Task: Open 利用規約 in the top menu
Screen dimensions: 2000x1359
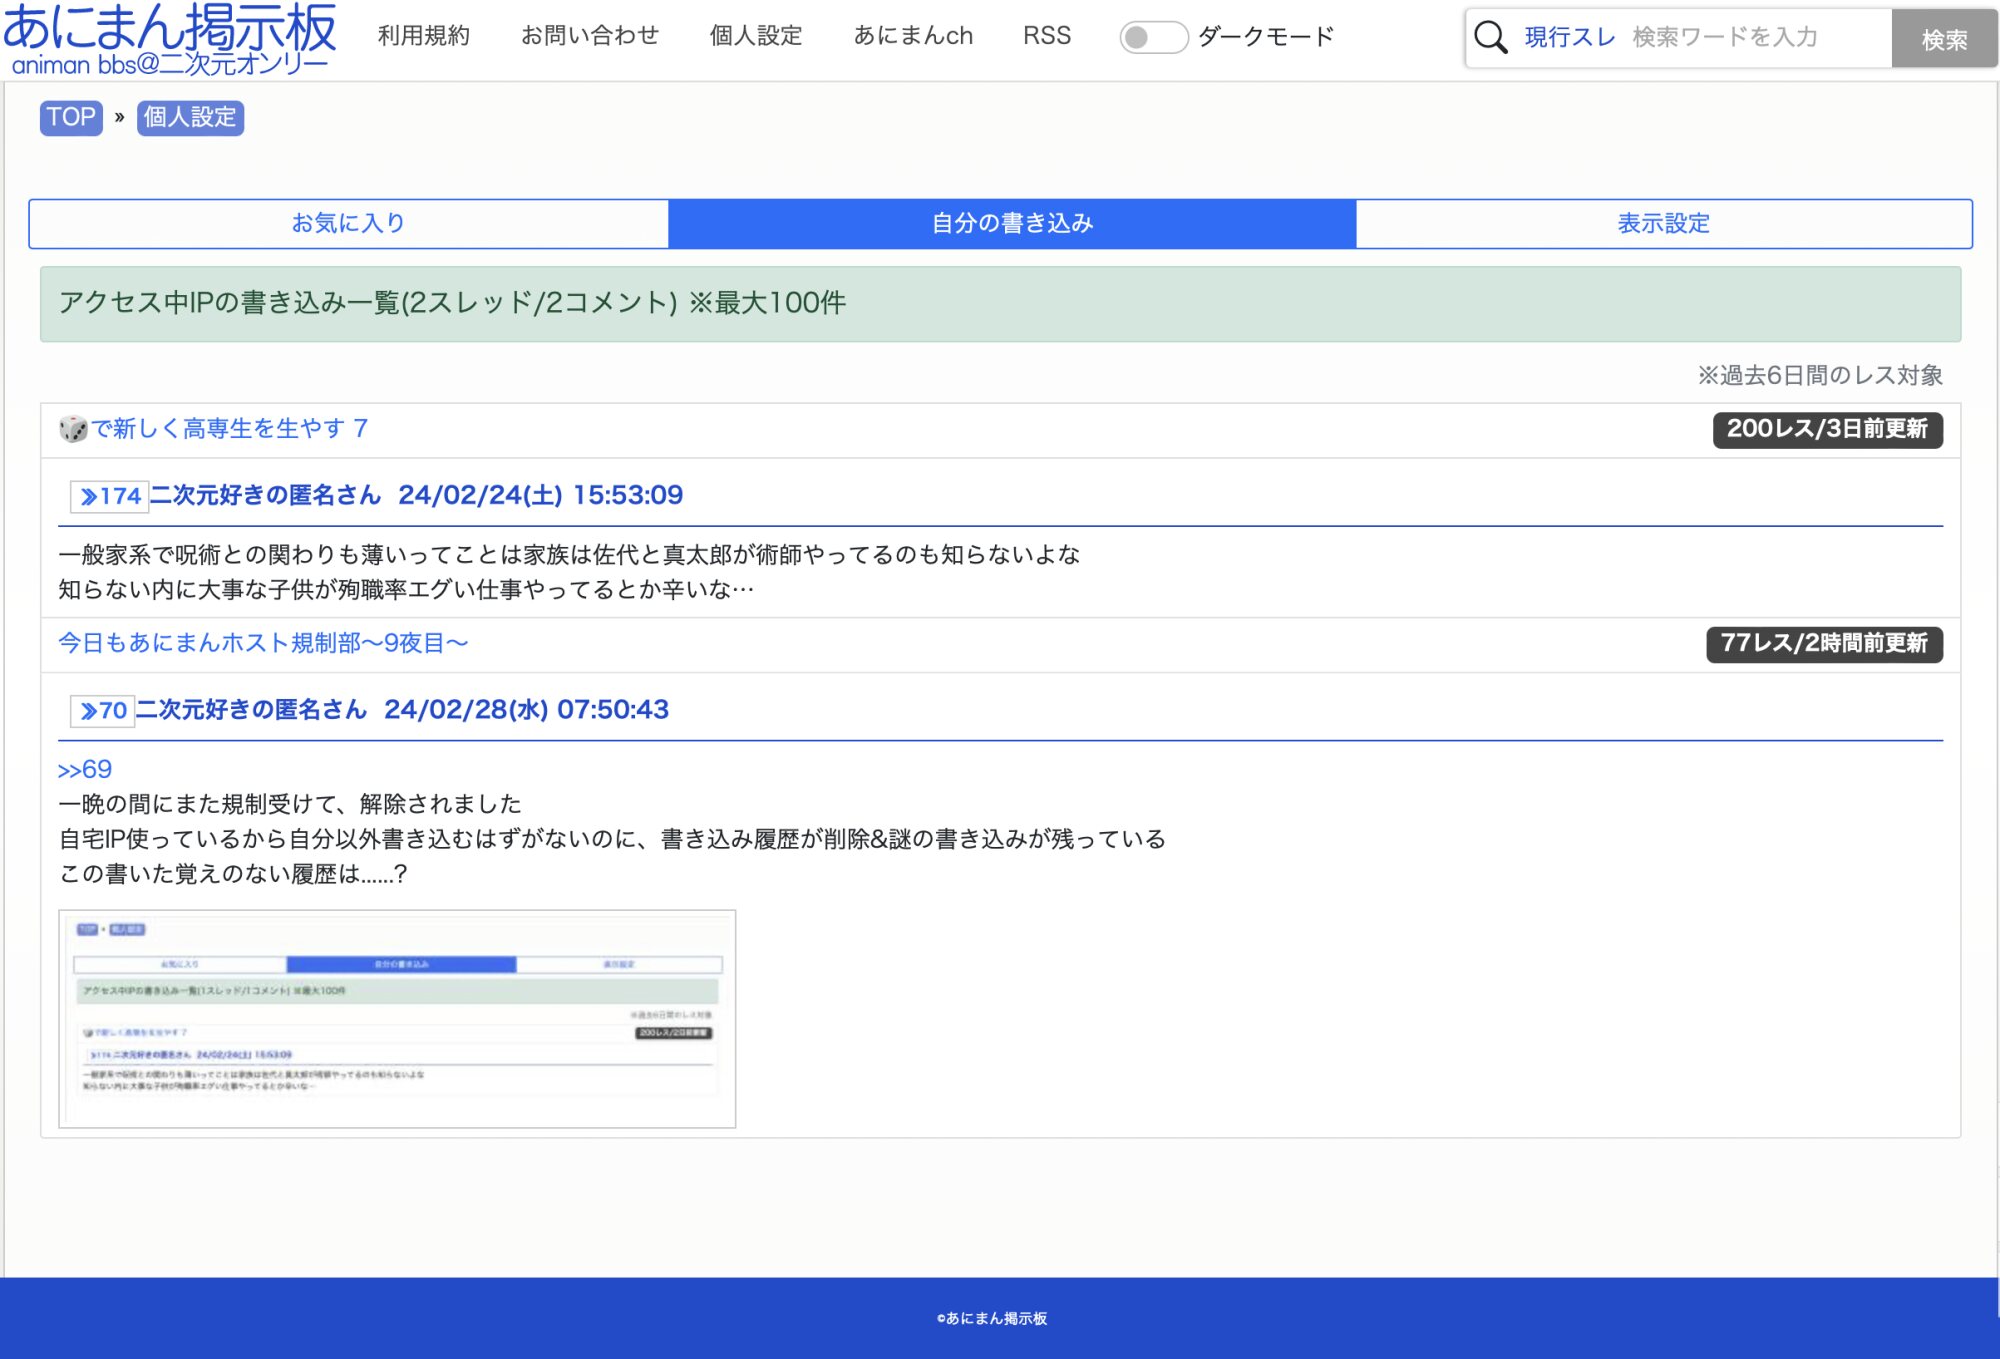Action: pos(423,36)
